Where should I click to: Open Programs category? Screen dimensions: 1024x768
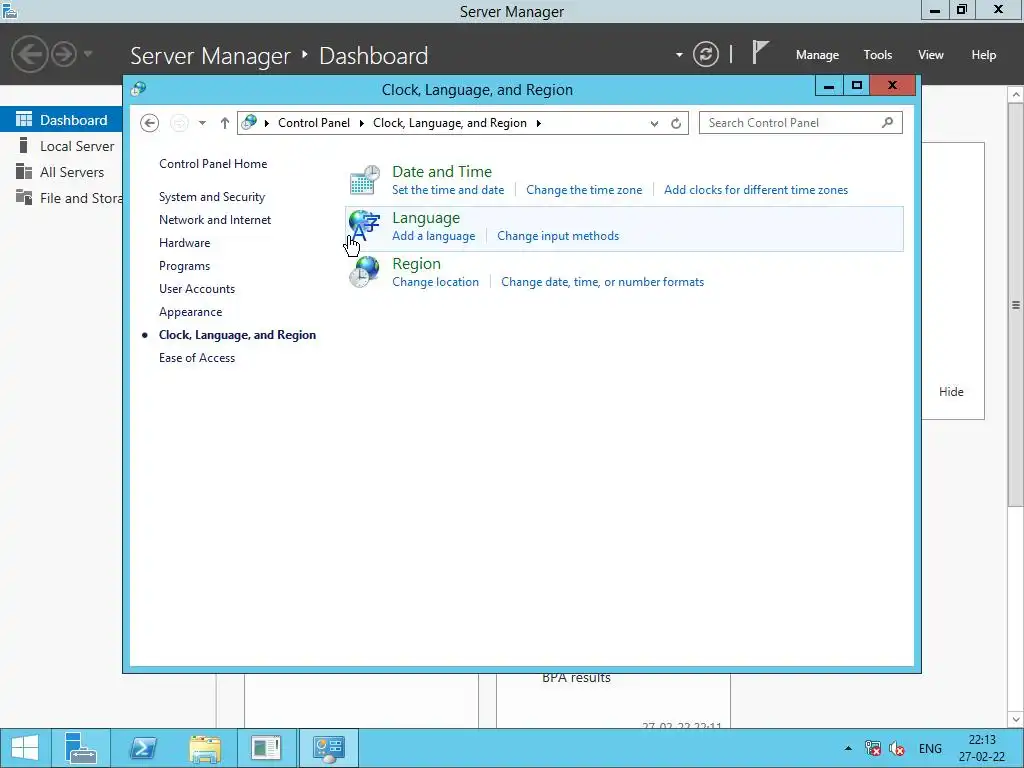pos(184,266)
